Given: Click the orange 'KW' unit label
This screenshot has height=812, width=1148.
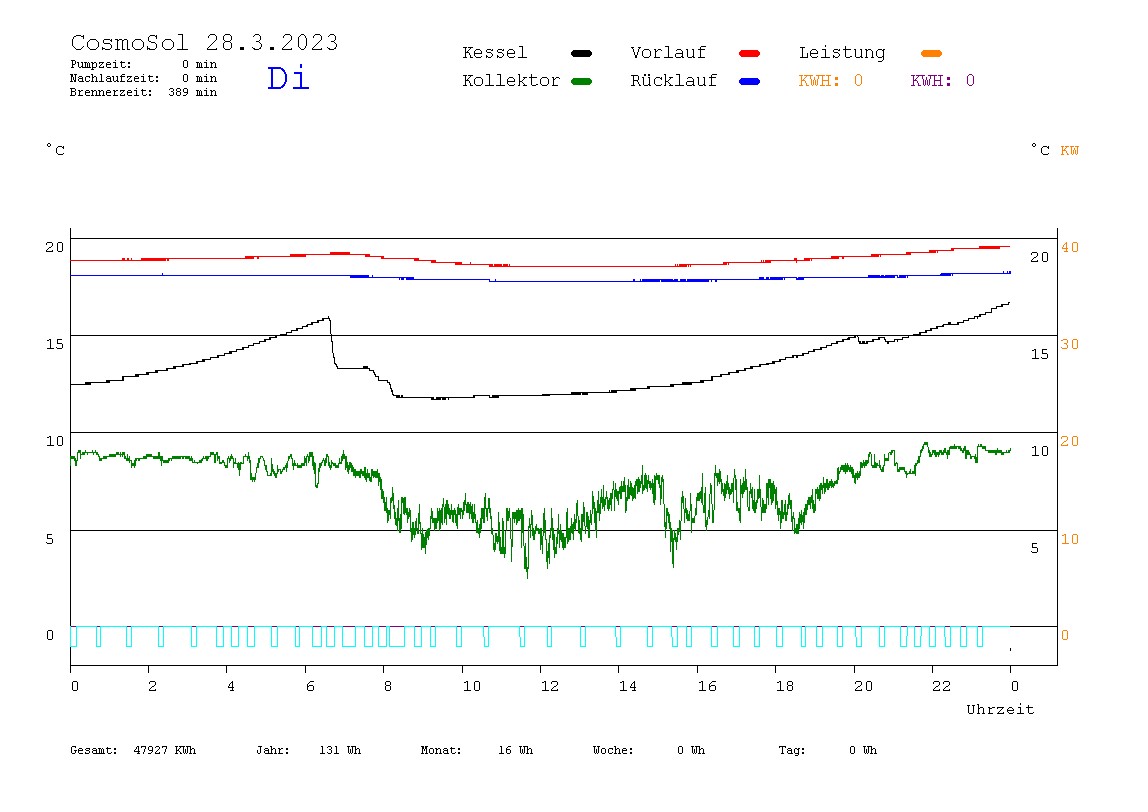Looking at the screenshot, I should (x=1070, y=151).
